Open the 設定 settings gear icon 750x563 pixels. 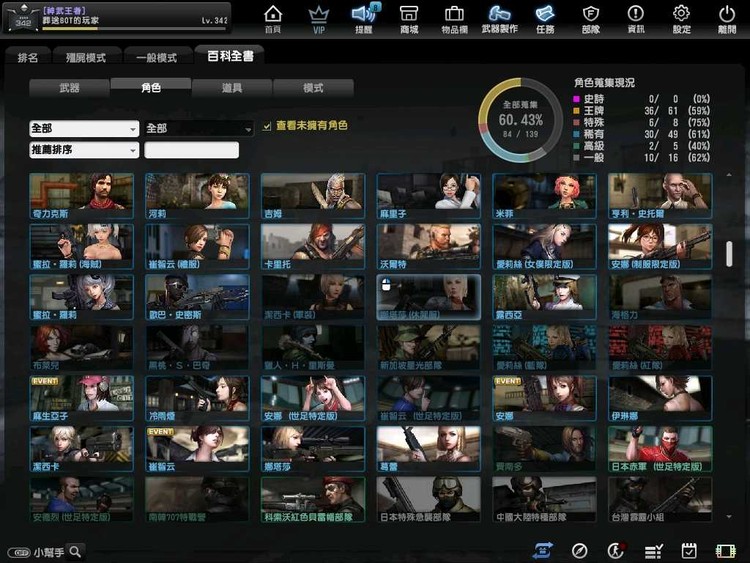682,19
